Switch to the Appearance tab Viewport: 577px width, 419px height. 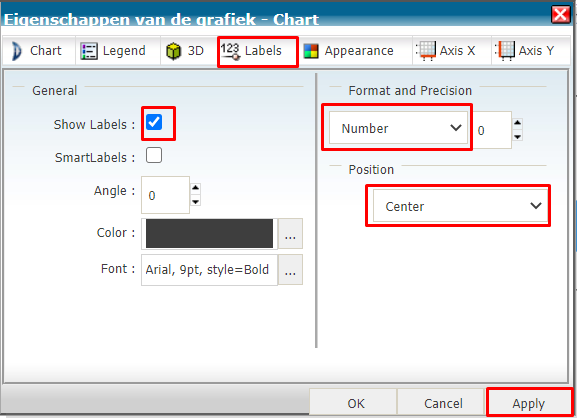[348, 51]
